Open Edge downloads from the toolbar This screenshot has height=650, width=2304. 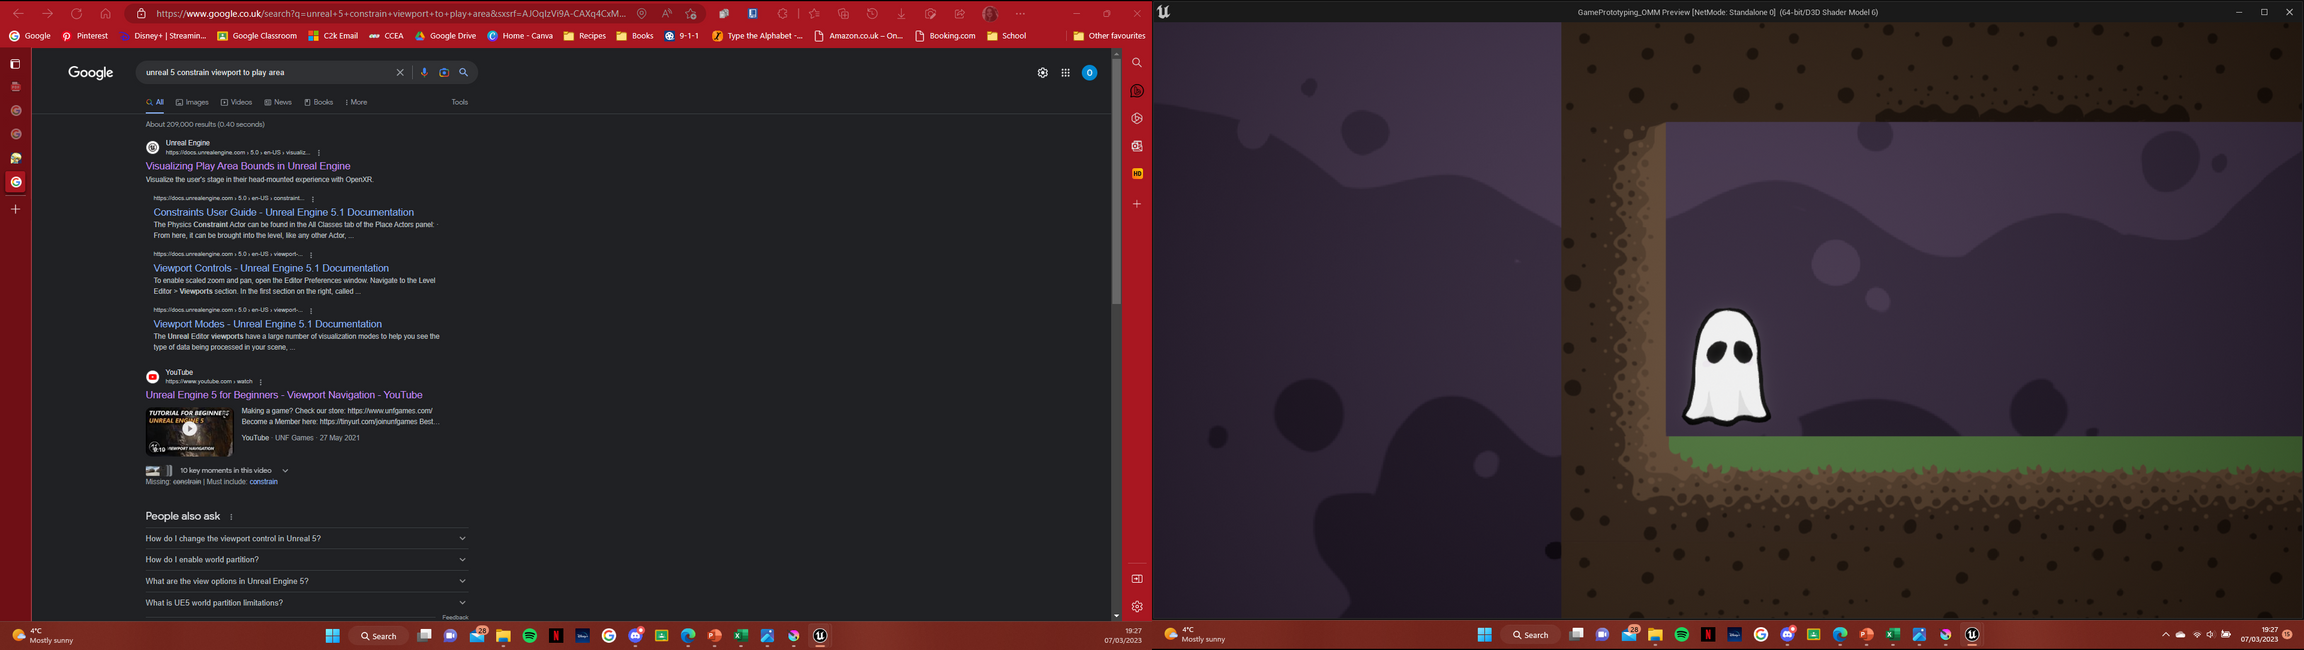click(901, 14)
